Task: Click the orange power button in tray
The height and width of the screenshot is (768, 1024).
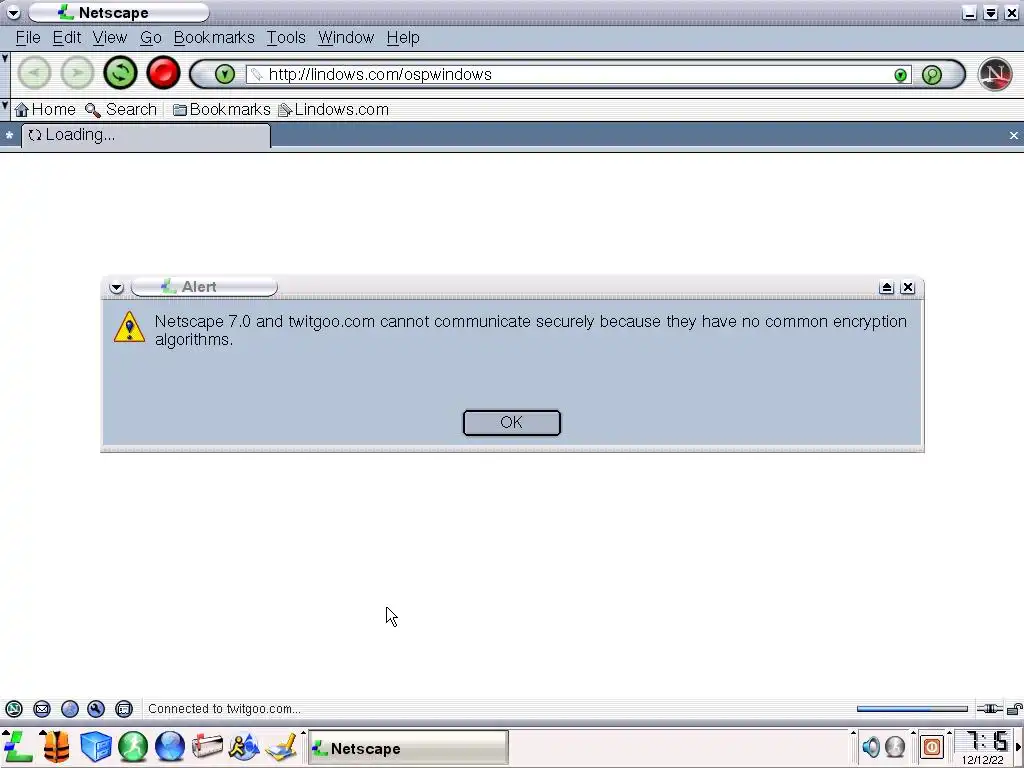Action: tap(932, 746)
